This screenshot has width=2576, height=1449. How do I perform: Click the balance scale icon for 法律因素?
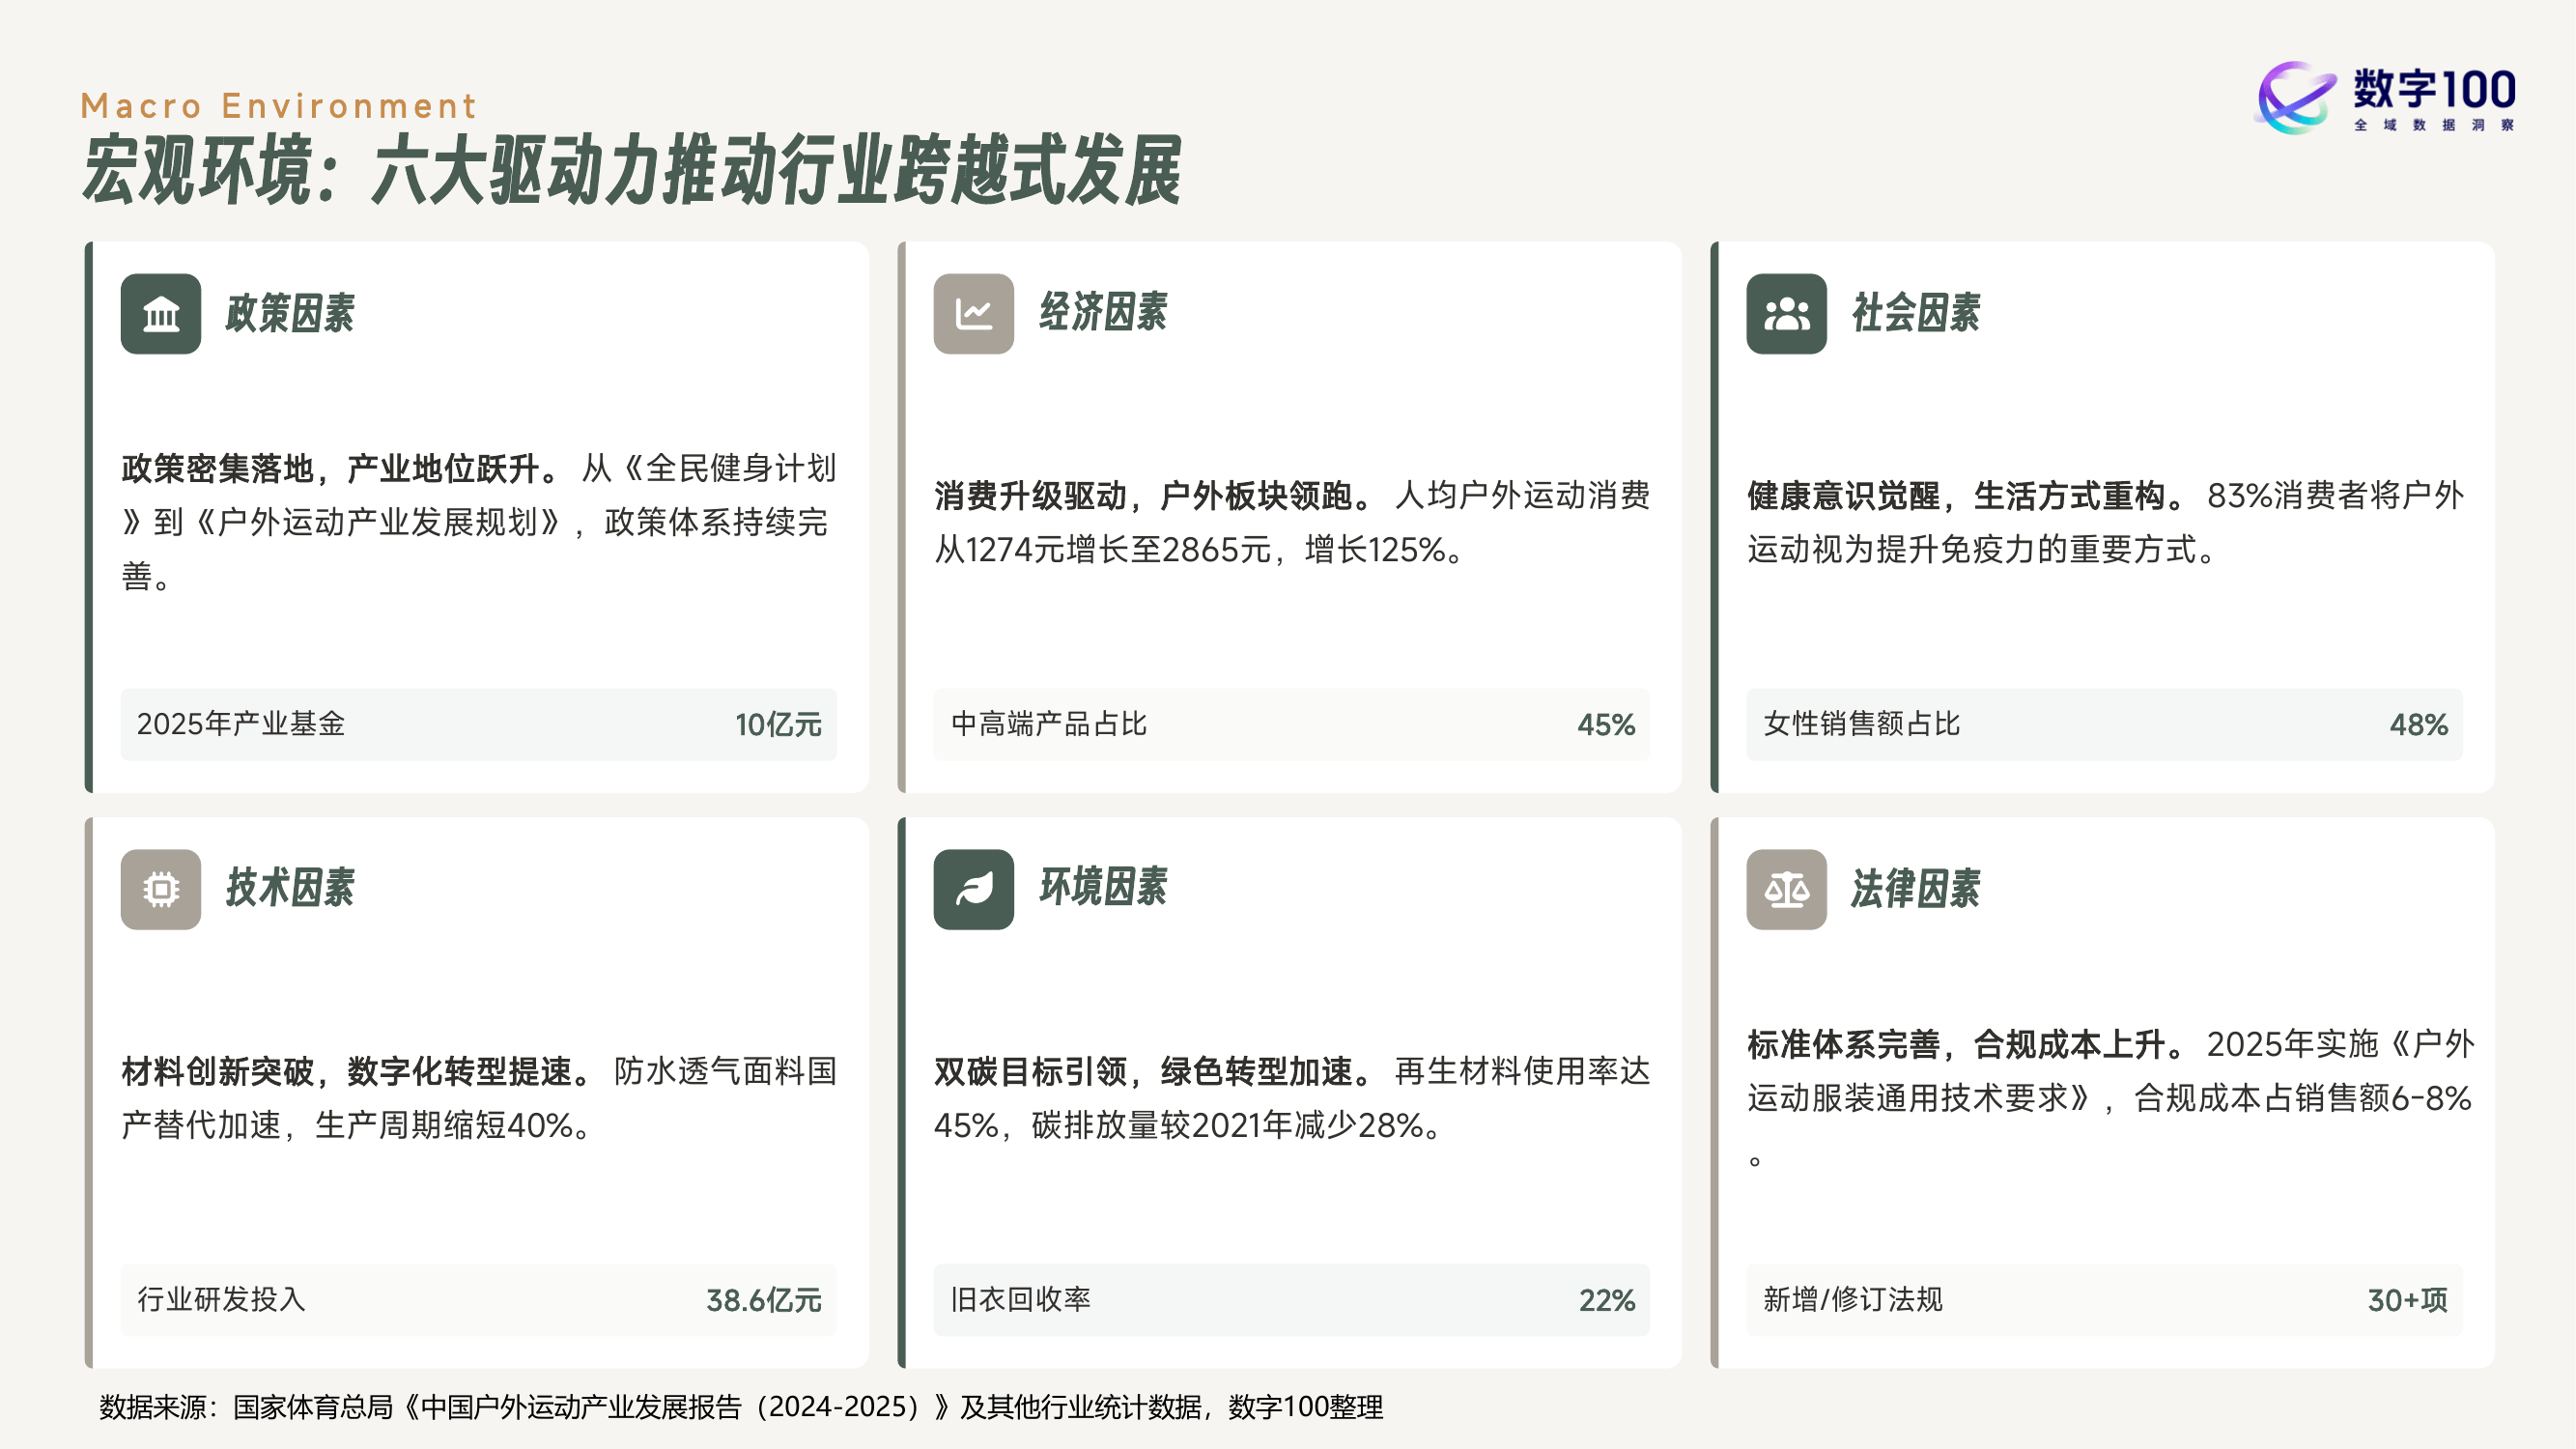[1786, 889]
